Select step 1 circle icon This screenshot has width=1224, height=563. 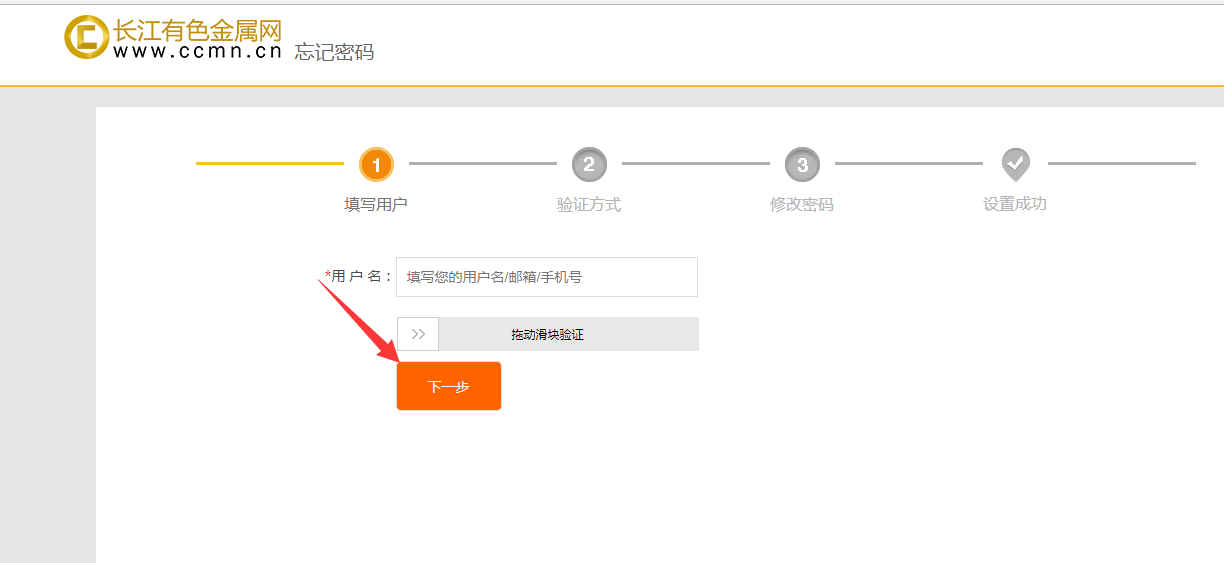click(x=376, y=165)
